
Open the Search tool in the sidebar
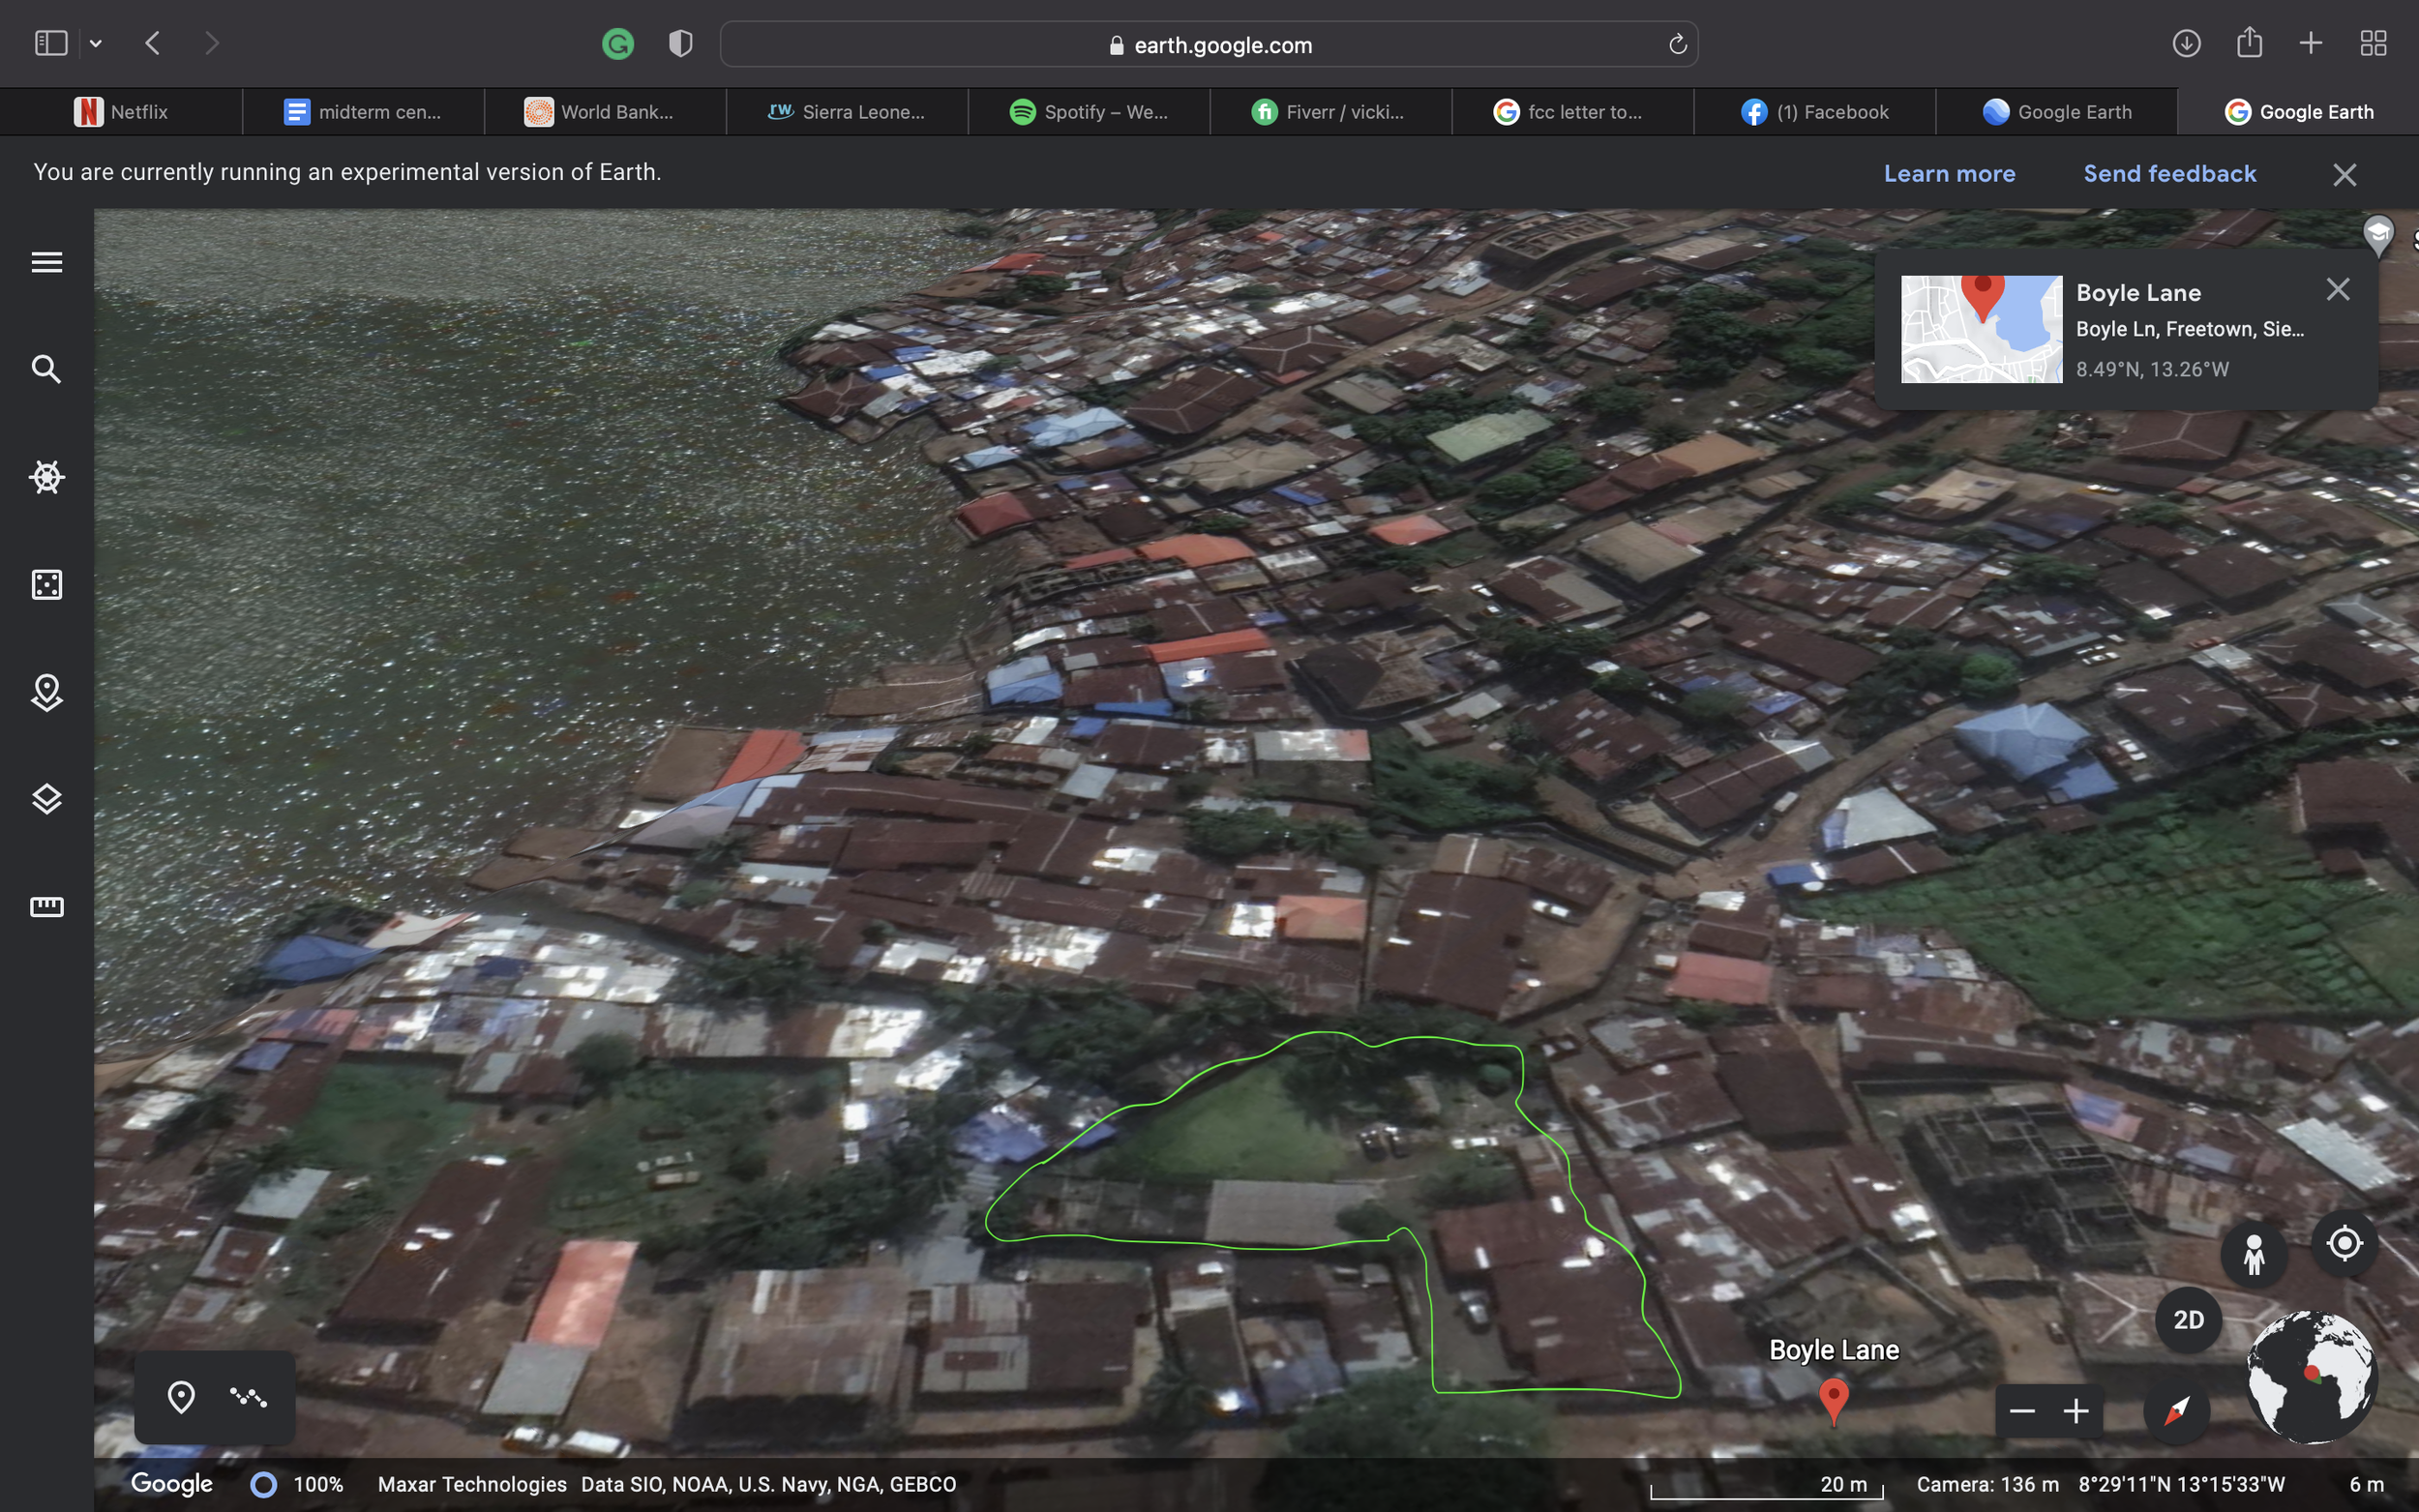(x=46, y=369)
